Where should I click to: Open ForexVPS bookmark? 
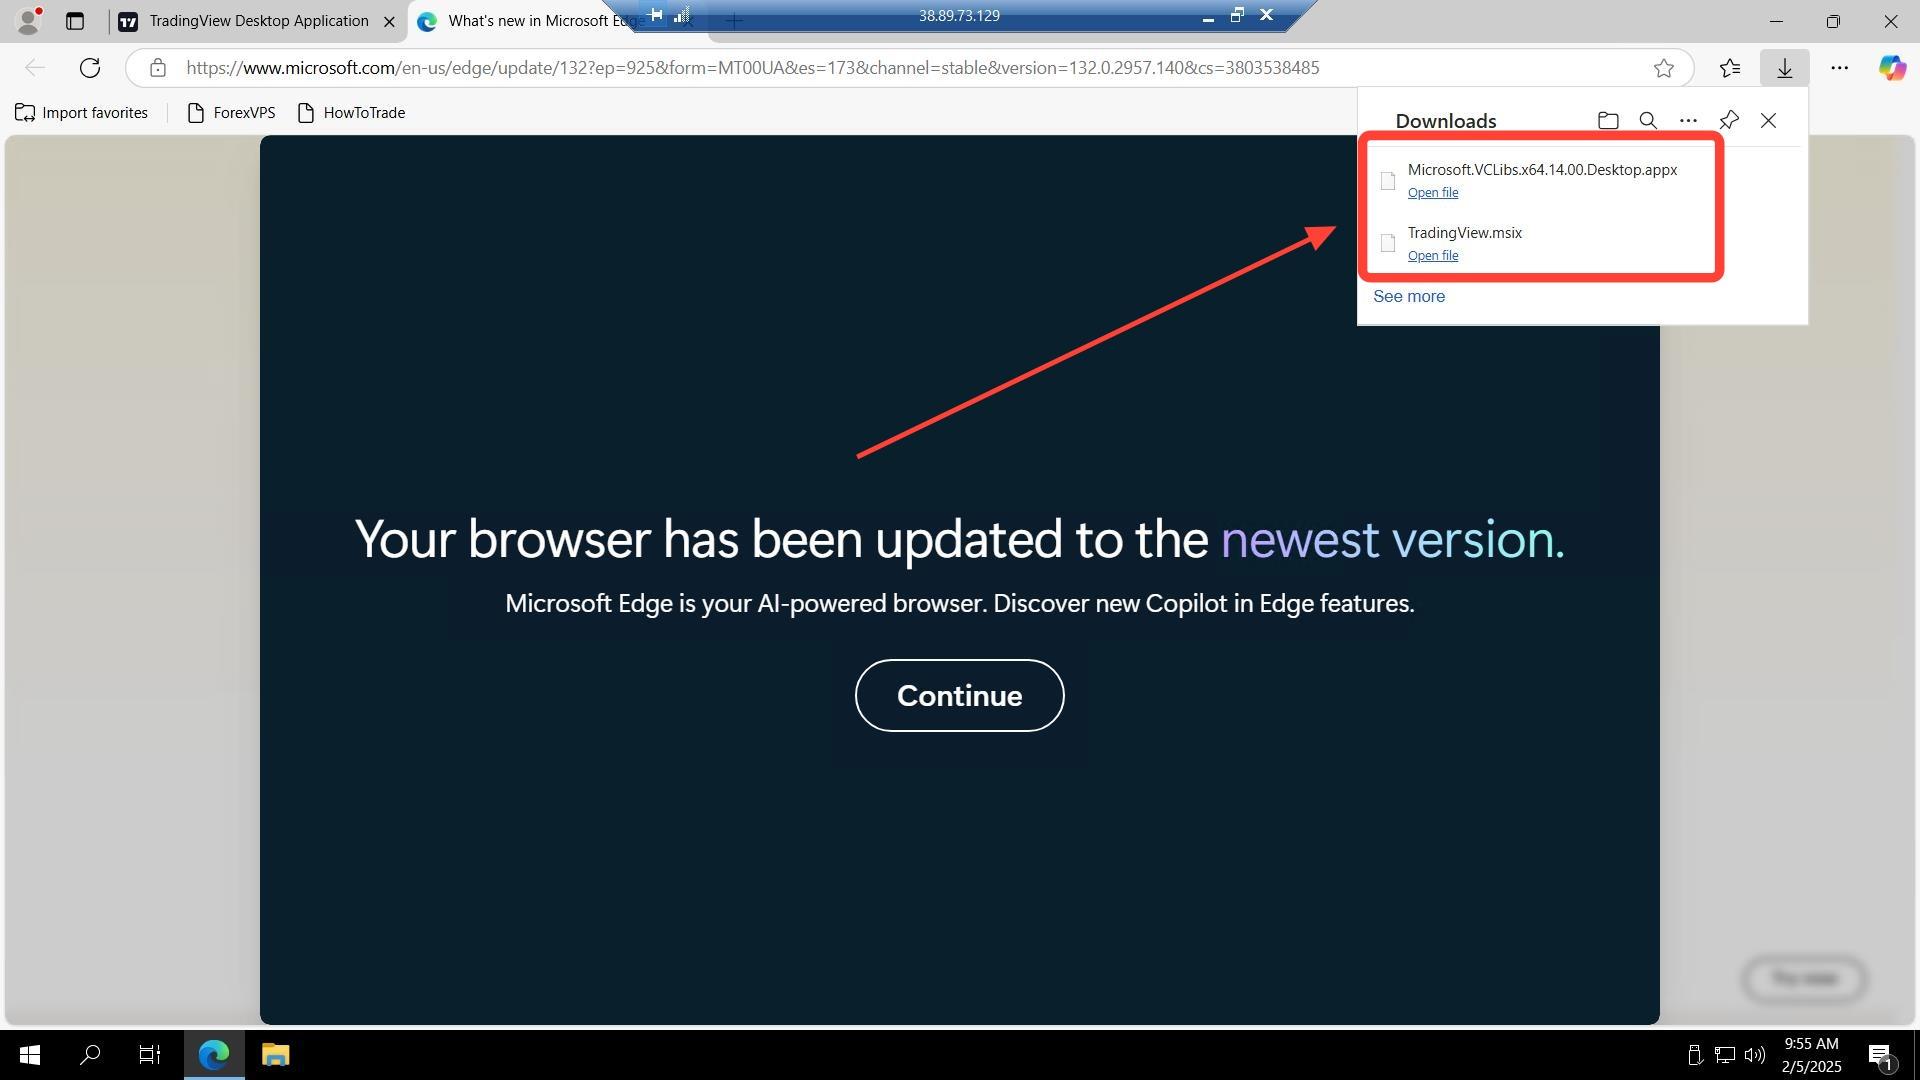232,113
